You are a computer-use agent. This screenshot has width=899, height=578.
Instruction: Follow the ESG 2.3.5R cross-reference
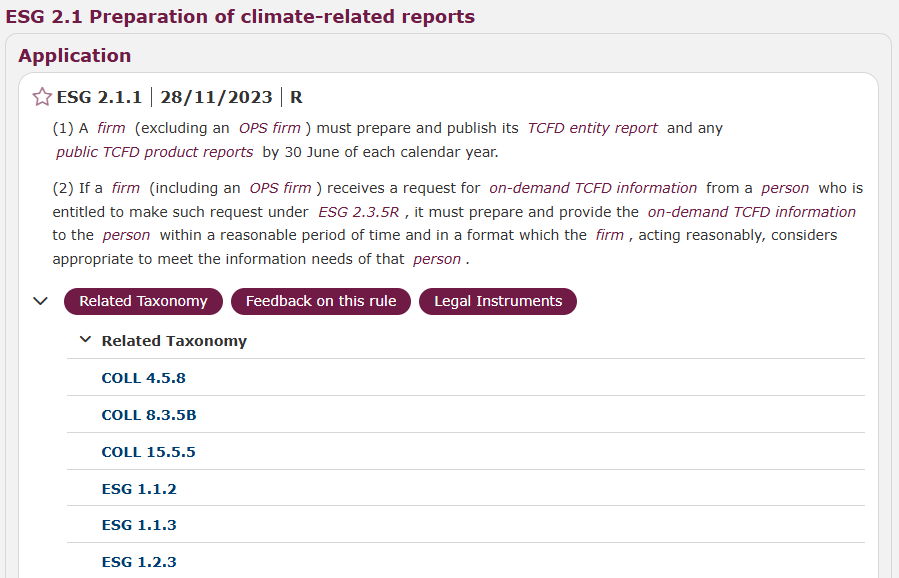click(x=360, y=212)
